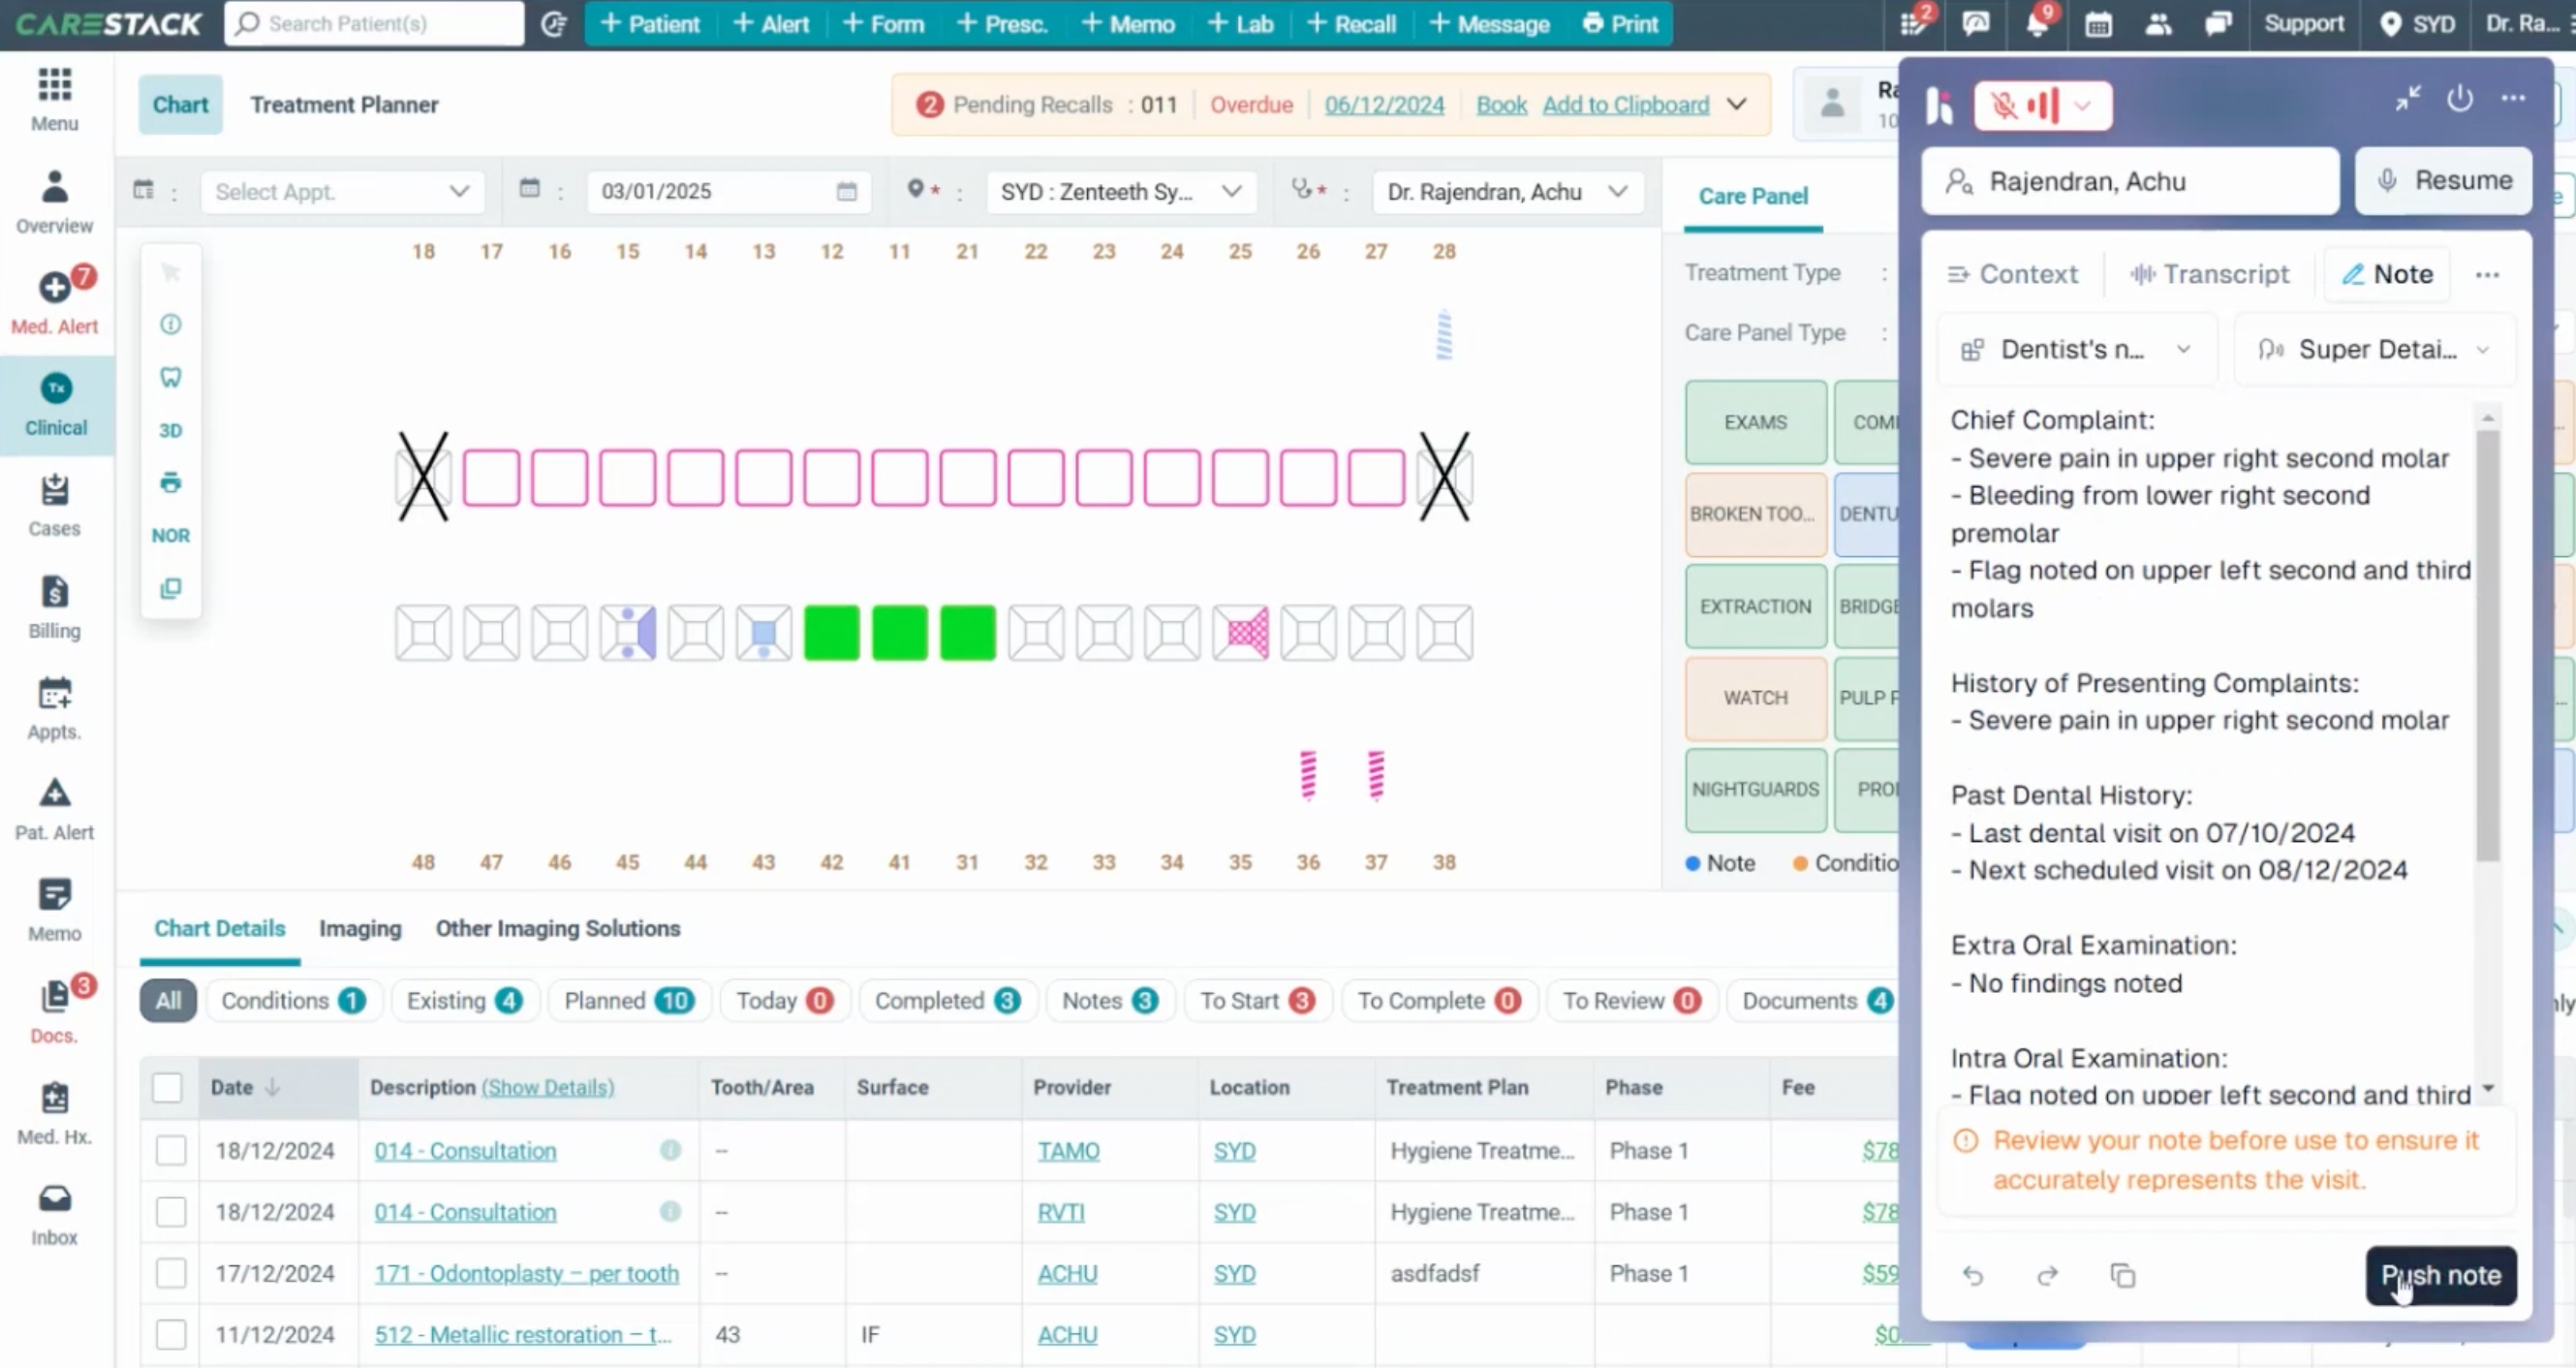Switch chart to 3D view
The image size is (2576, 1368).
pyautogui.click(x=171, y=430)
